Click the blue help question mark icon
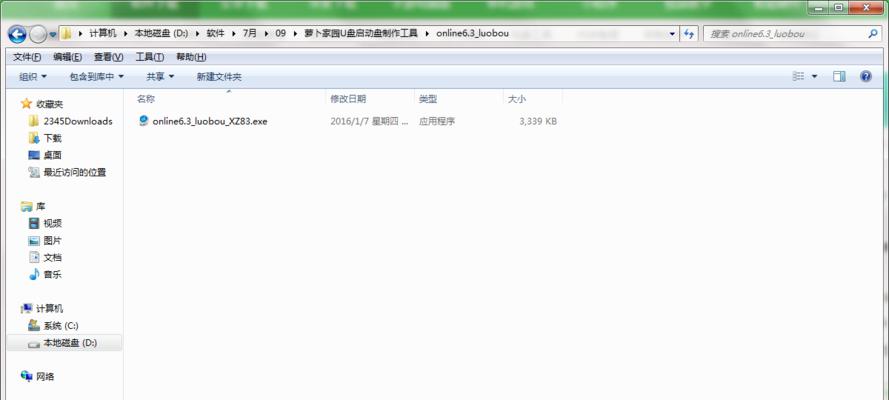 866,76
